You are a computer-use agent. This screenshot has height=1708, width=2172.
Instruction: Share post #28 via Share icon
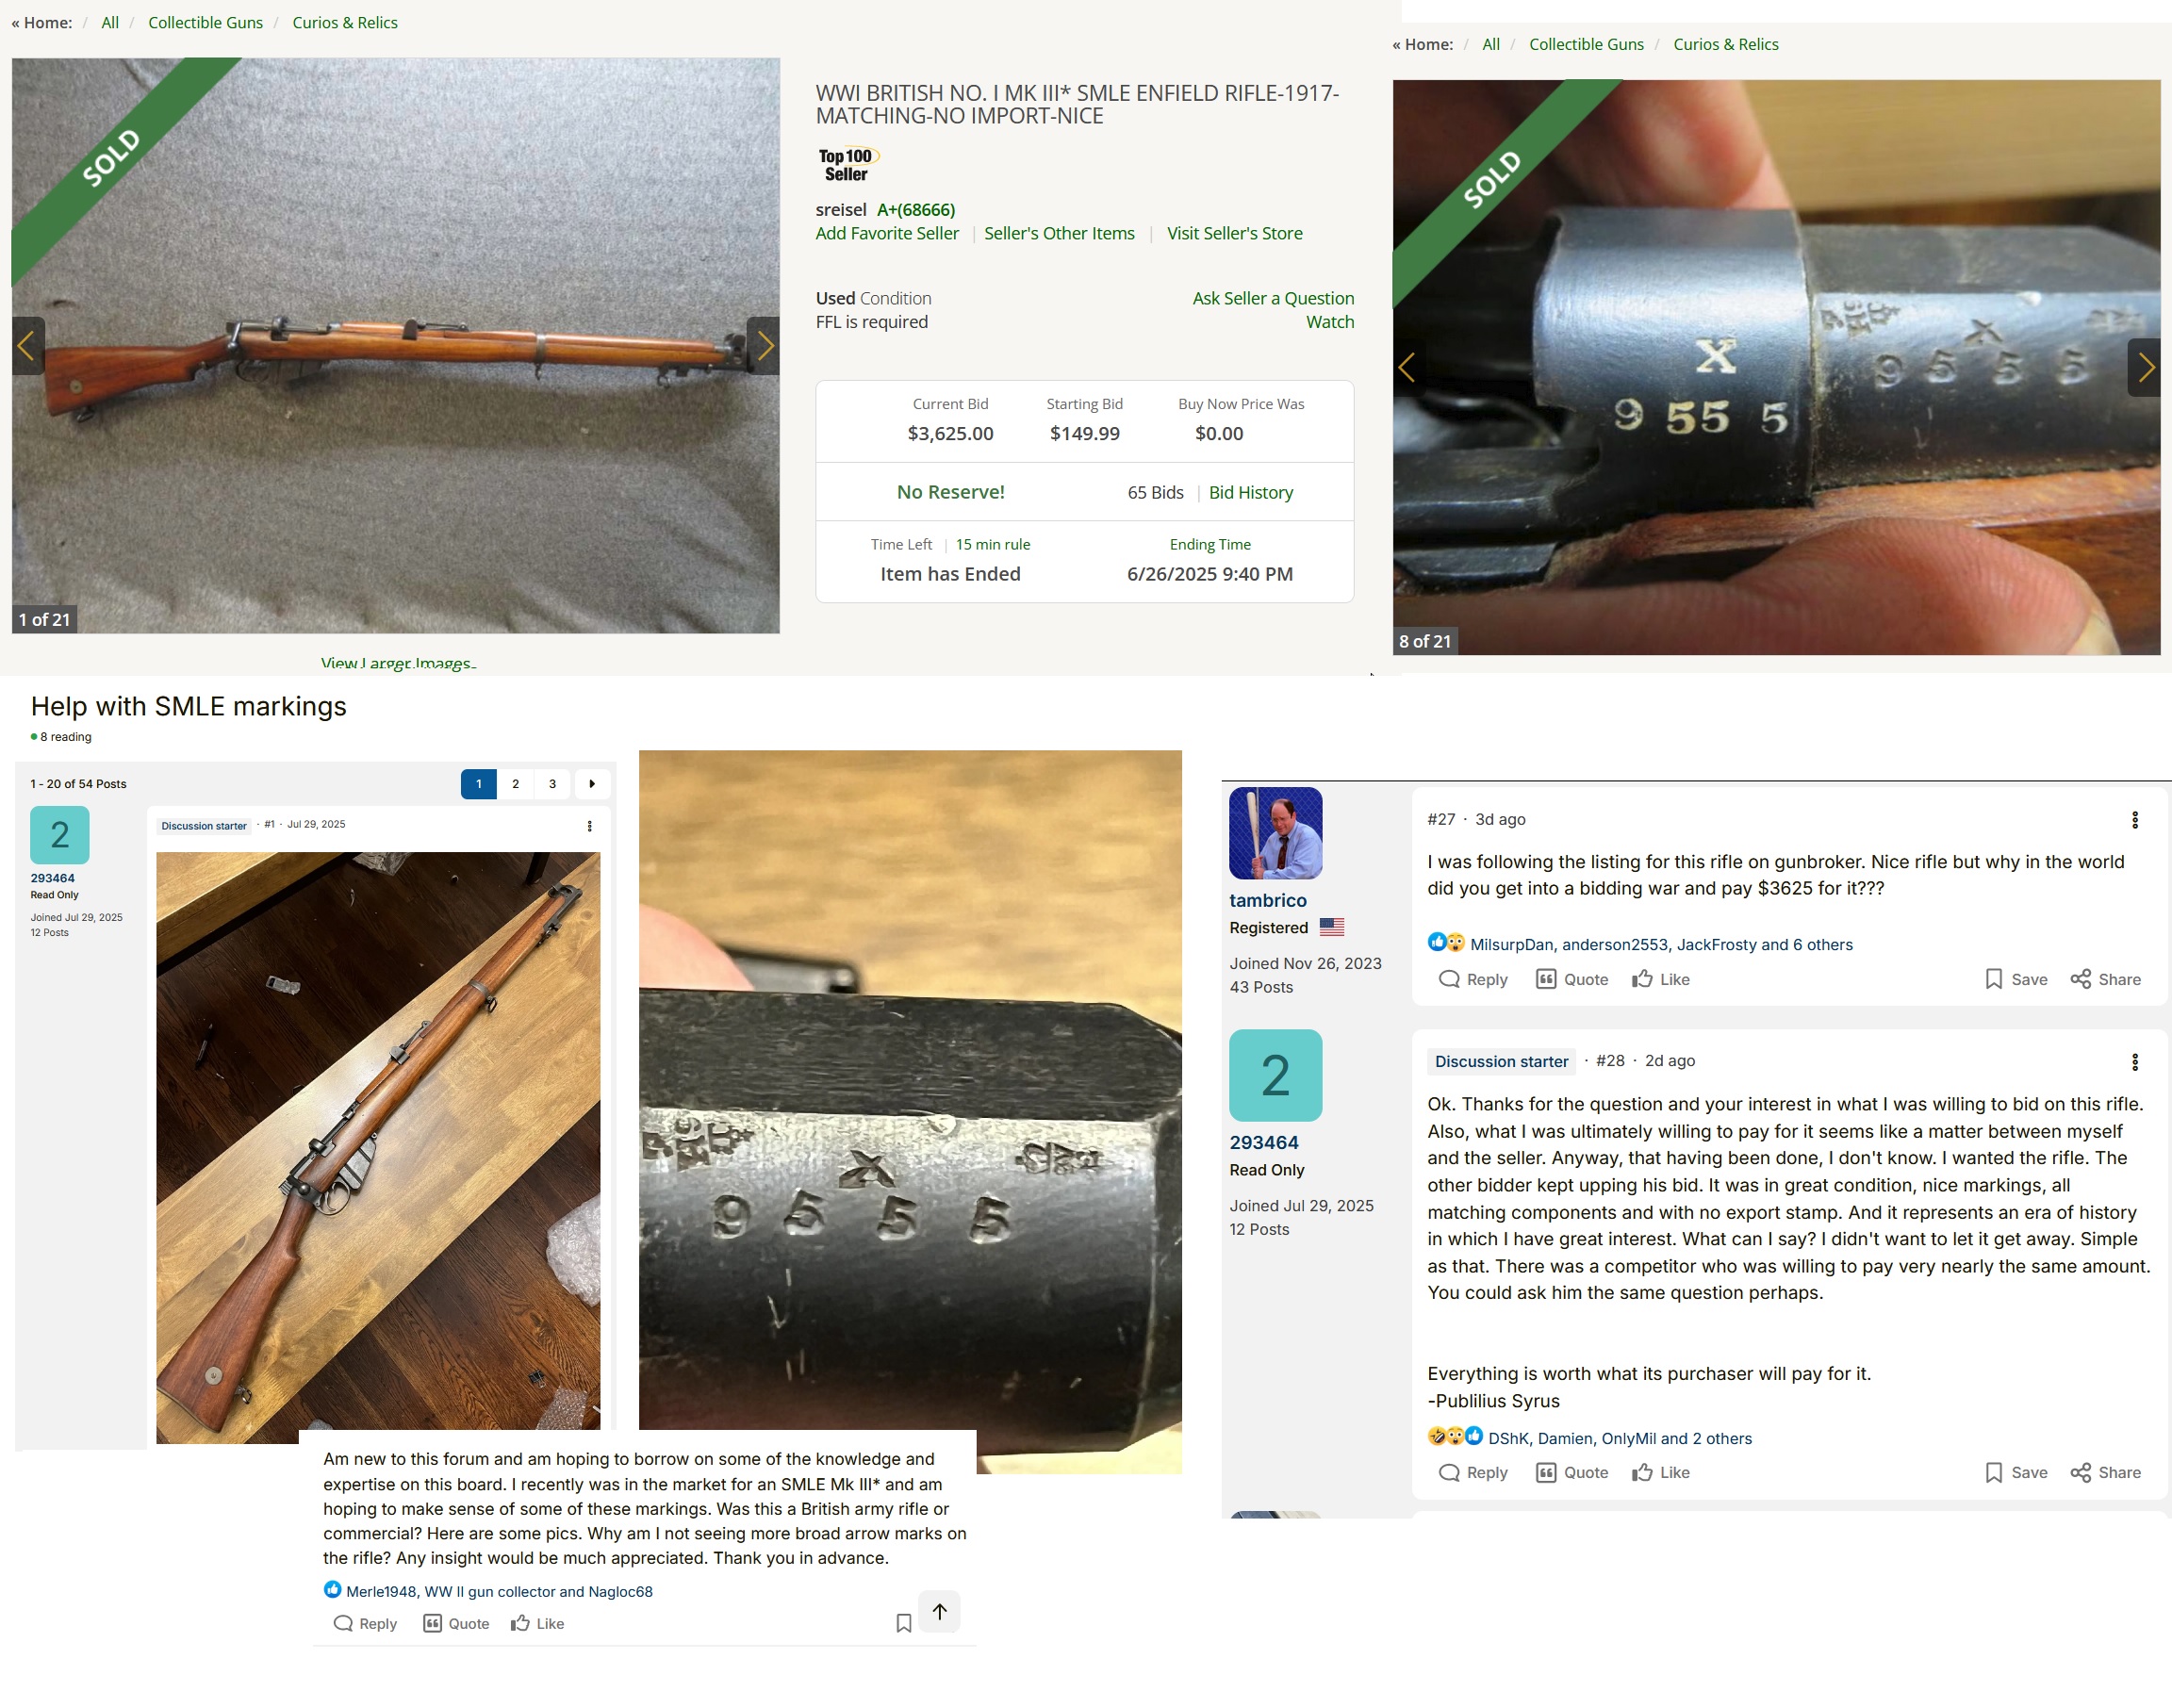pos(2105,1472)
